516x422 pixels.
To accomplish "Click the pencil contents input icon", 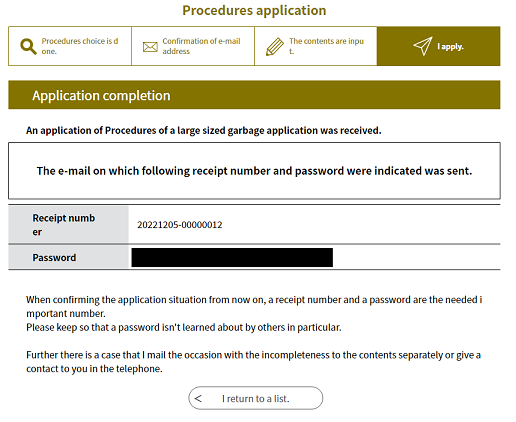I will 275,47.
